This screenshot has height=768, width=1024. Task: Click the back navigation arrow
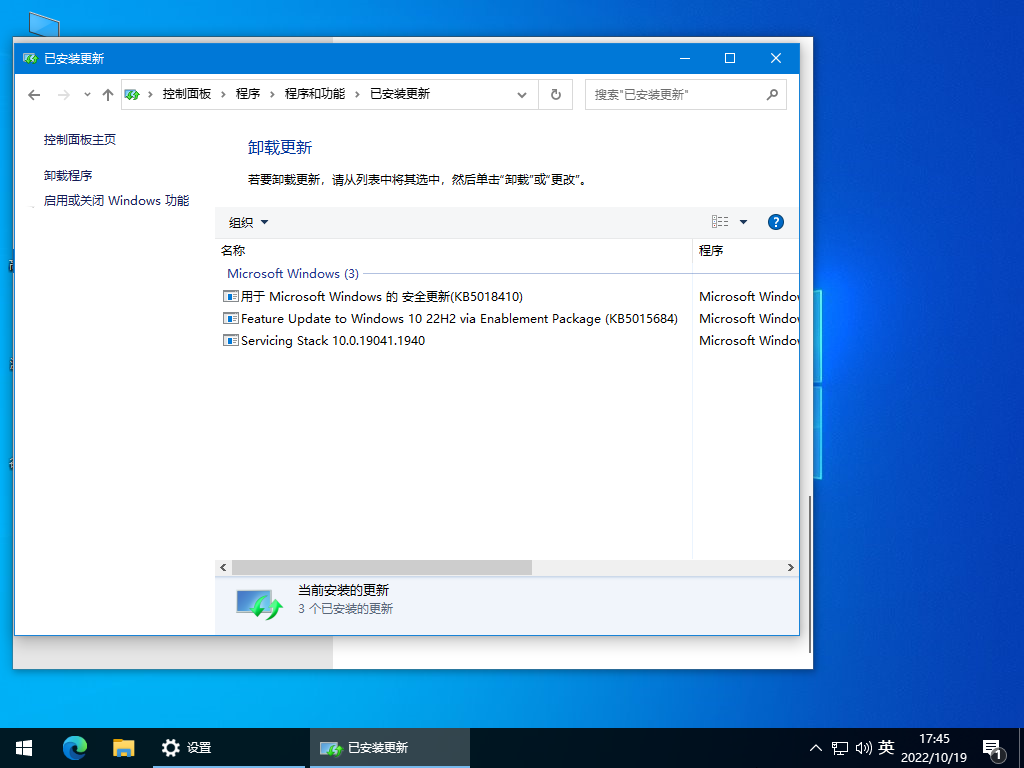pyautogui.click(x=34, y=93)
